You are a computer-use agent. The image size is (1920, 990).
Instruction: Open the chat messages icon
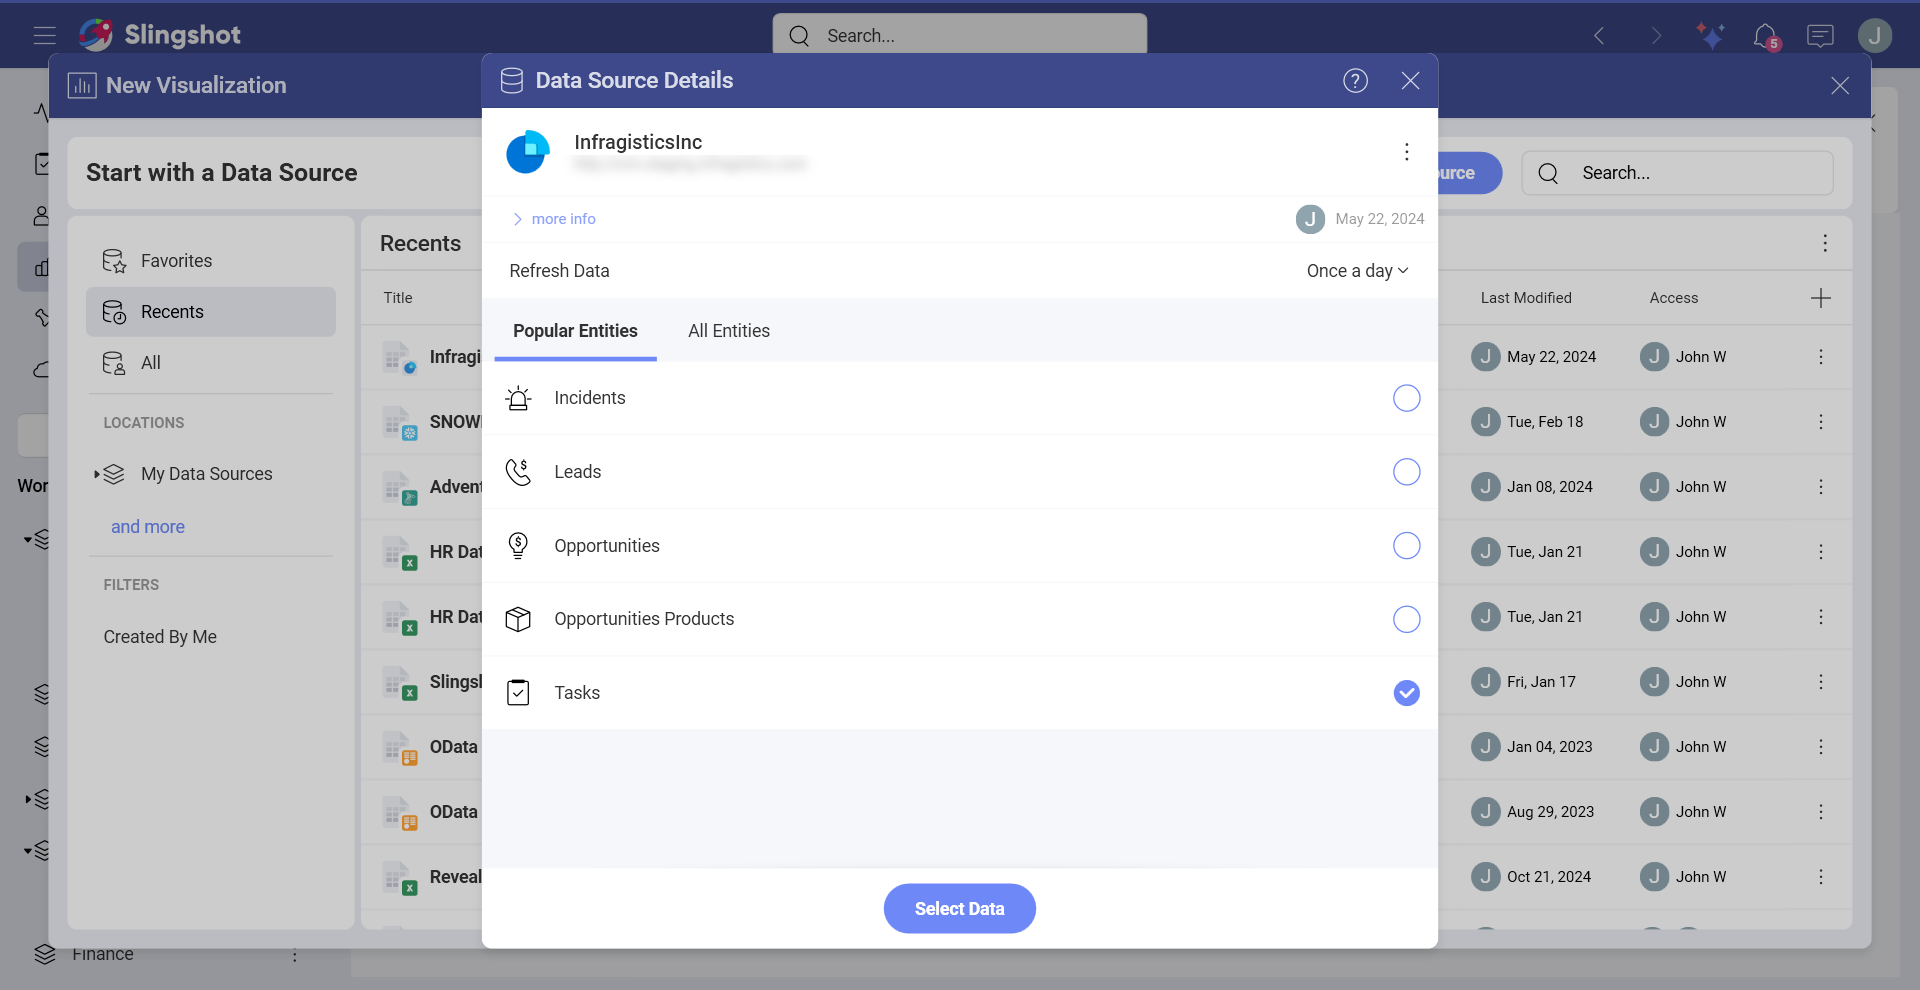[1820, 36]
